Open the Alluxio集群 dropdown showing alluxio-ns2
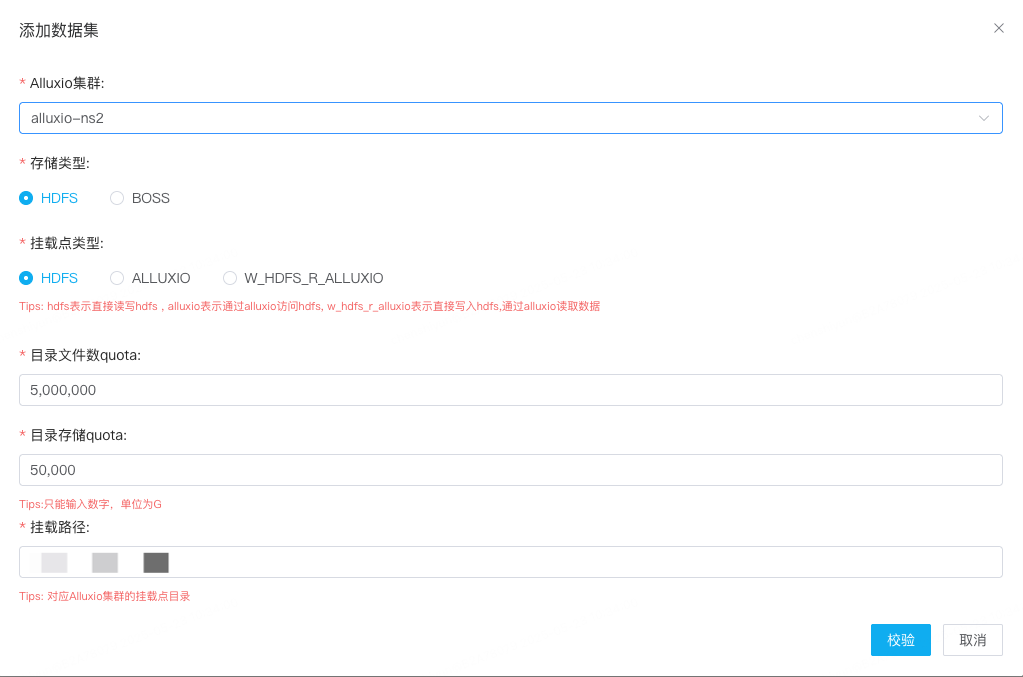Viewport: 1023px width, 677px height. tap(511, 118)
